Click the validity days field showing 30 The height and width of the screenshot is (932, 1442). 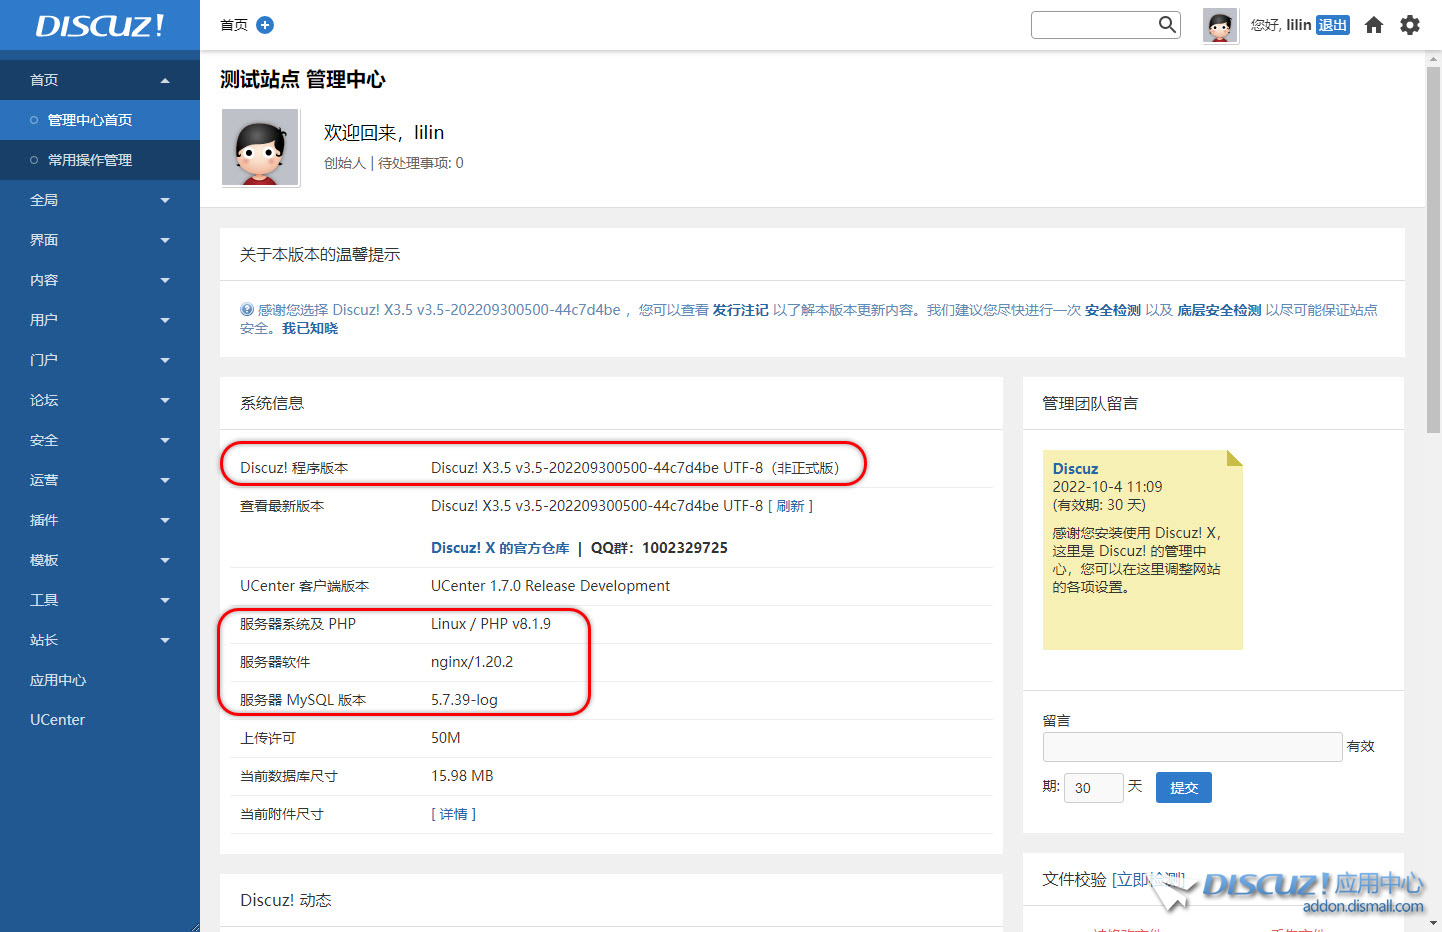[1094, 788]
